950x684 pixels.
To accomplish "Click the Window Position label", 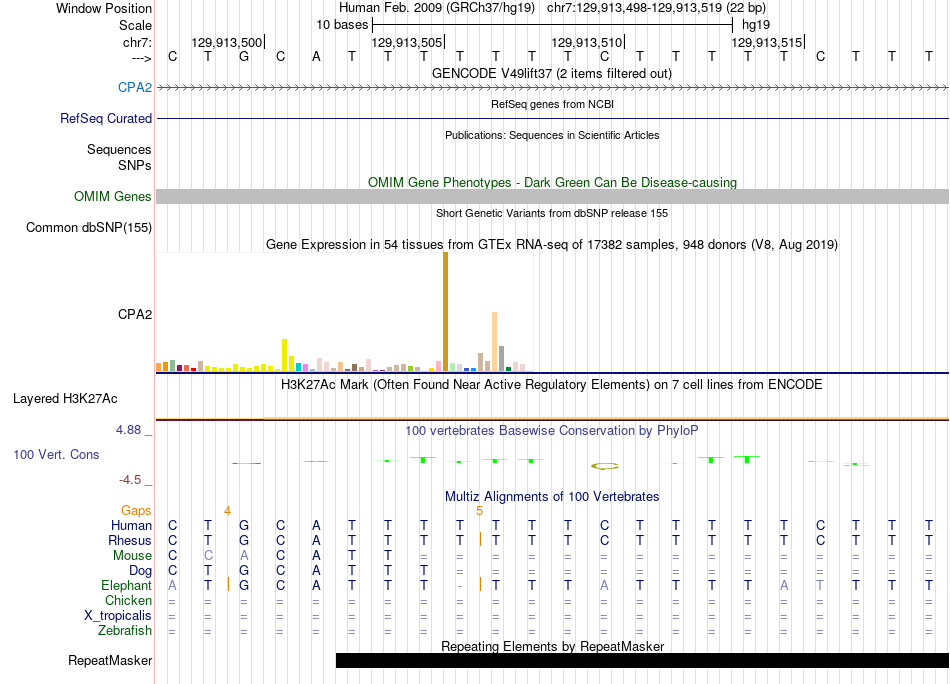I will click(x=104, y=8).
